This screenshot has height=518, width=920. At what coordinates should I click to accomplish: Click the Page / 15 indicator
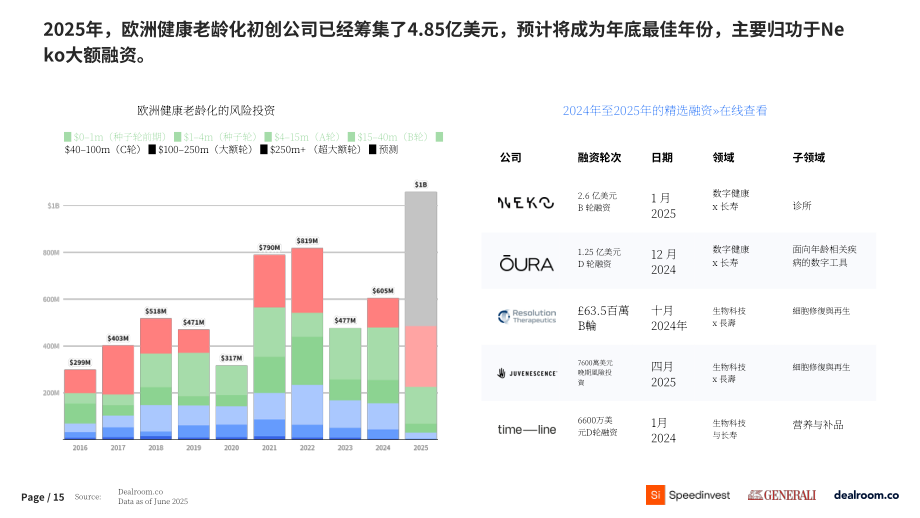tap(42, 497)
